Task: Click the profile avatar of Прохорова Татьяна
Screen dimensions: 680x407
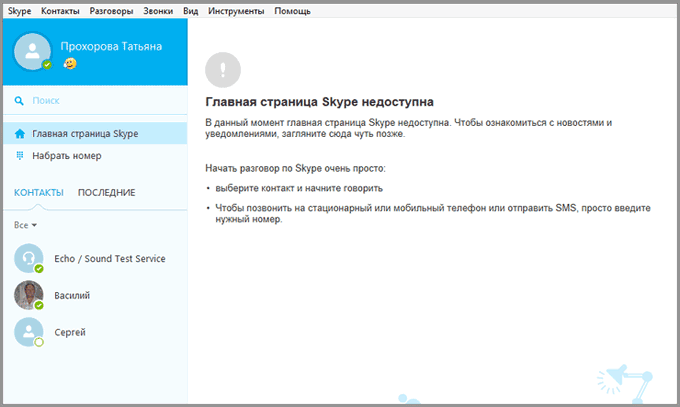Action: click(32, 51)
